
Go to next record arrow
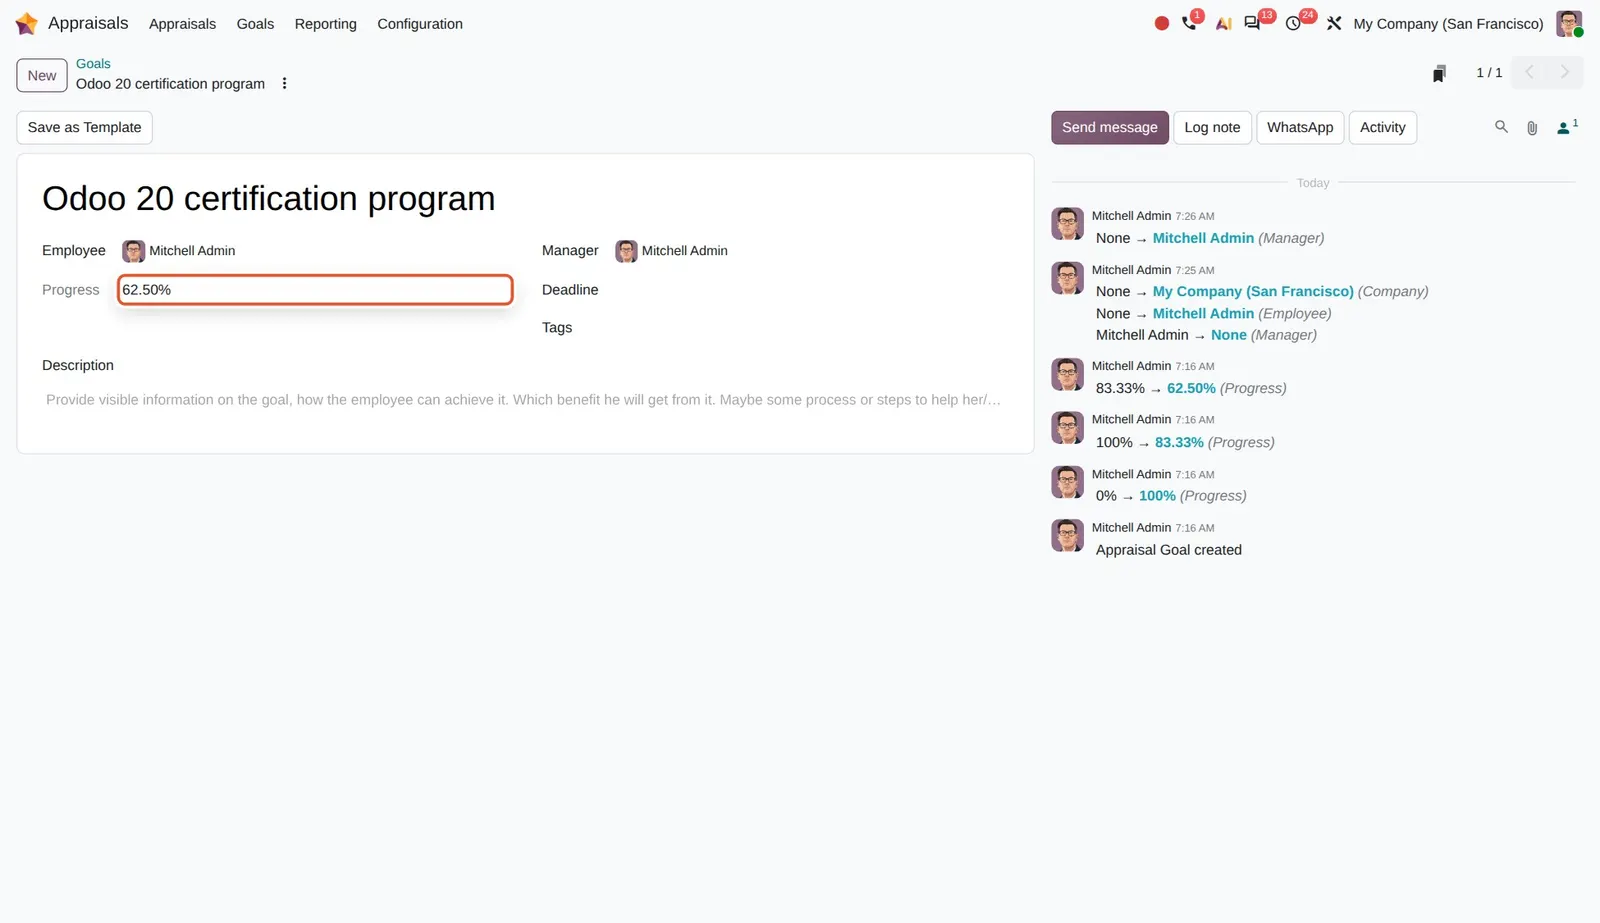1565,72
